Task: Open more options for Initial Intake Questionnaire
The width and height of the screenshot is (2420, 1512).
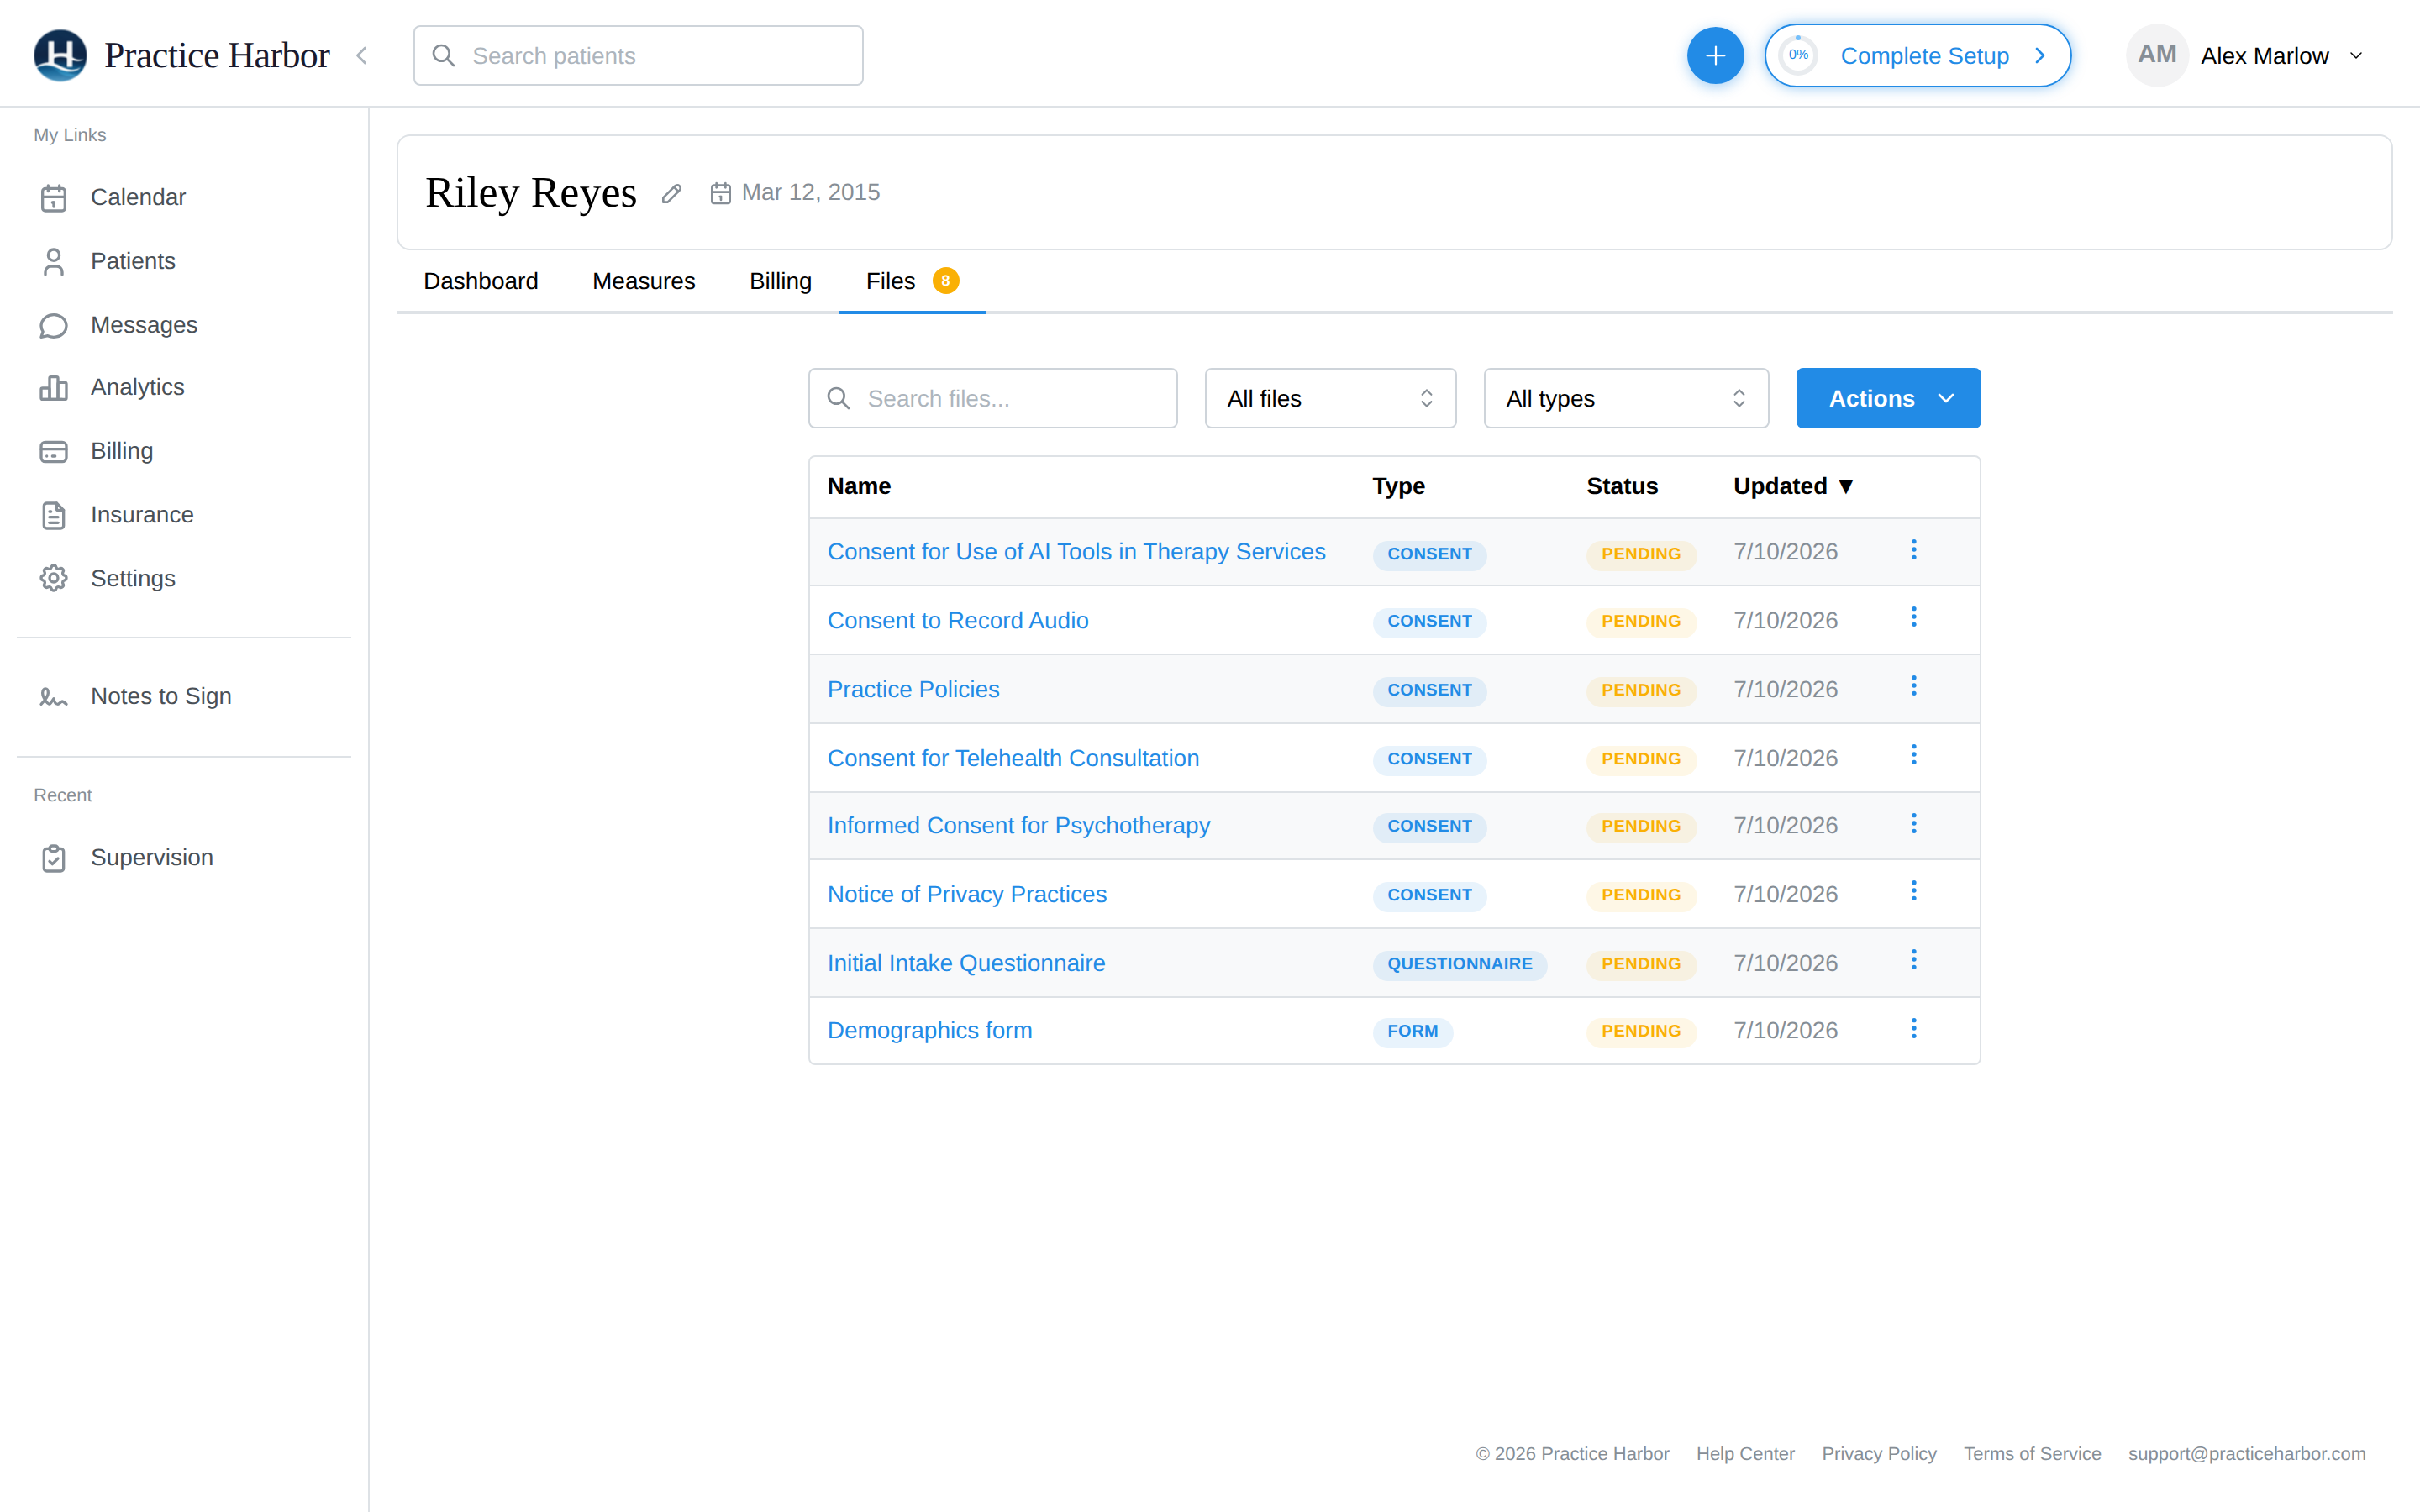Action: coord(1914,960)
